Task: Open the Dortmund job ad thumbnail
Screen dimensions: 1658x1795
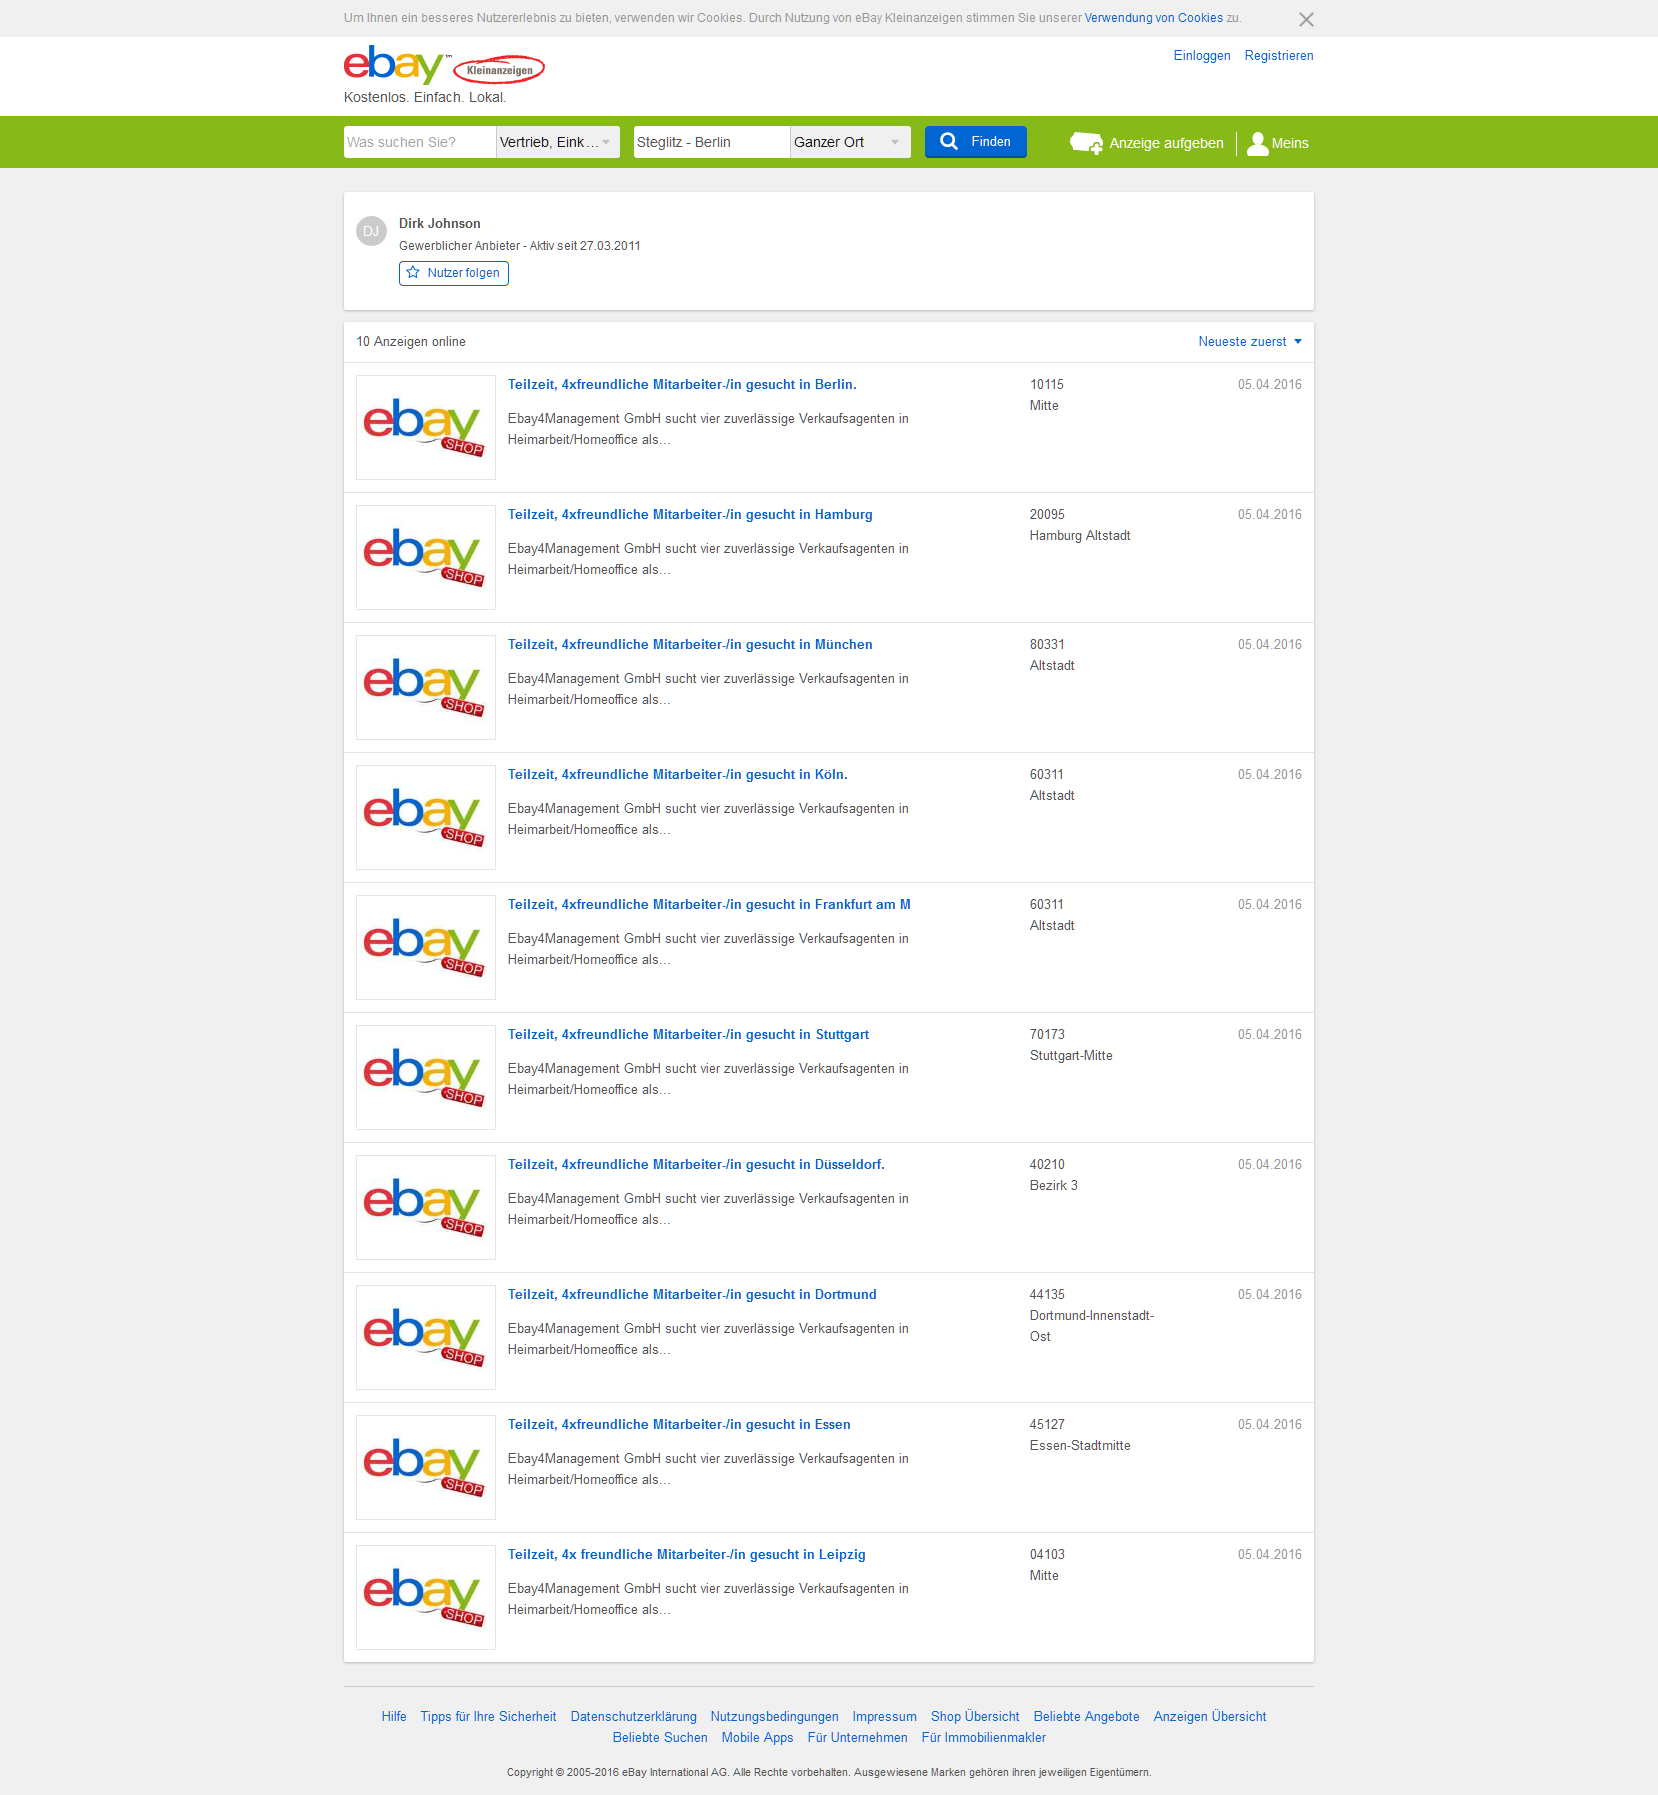Action: coord(426,1337)
